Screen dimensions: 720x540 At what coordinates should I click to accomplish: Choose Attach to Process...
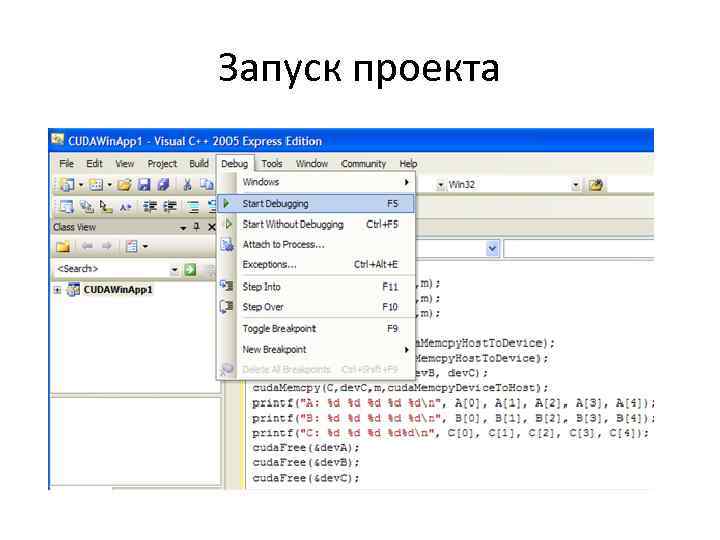[x=316, y=244]
